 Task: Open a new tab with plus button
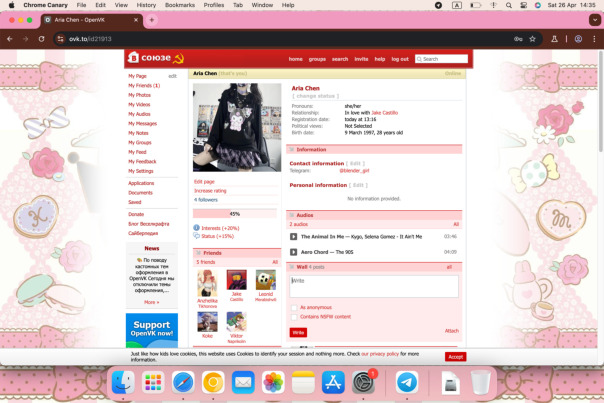pos(152,20)
